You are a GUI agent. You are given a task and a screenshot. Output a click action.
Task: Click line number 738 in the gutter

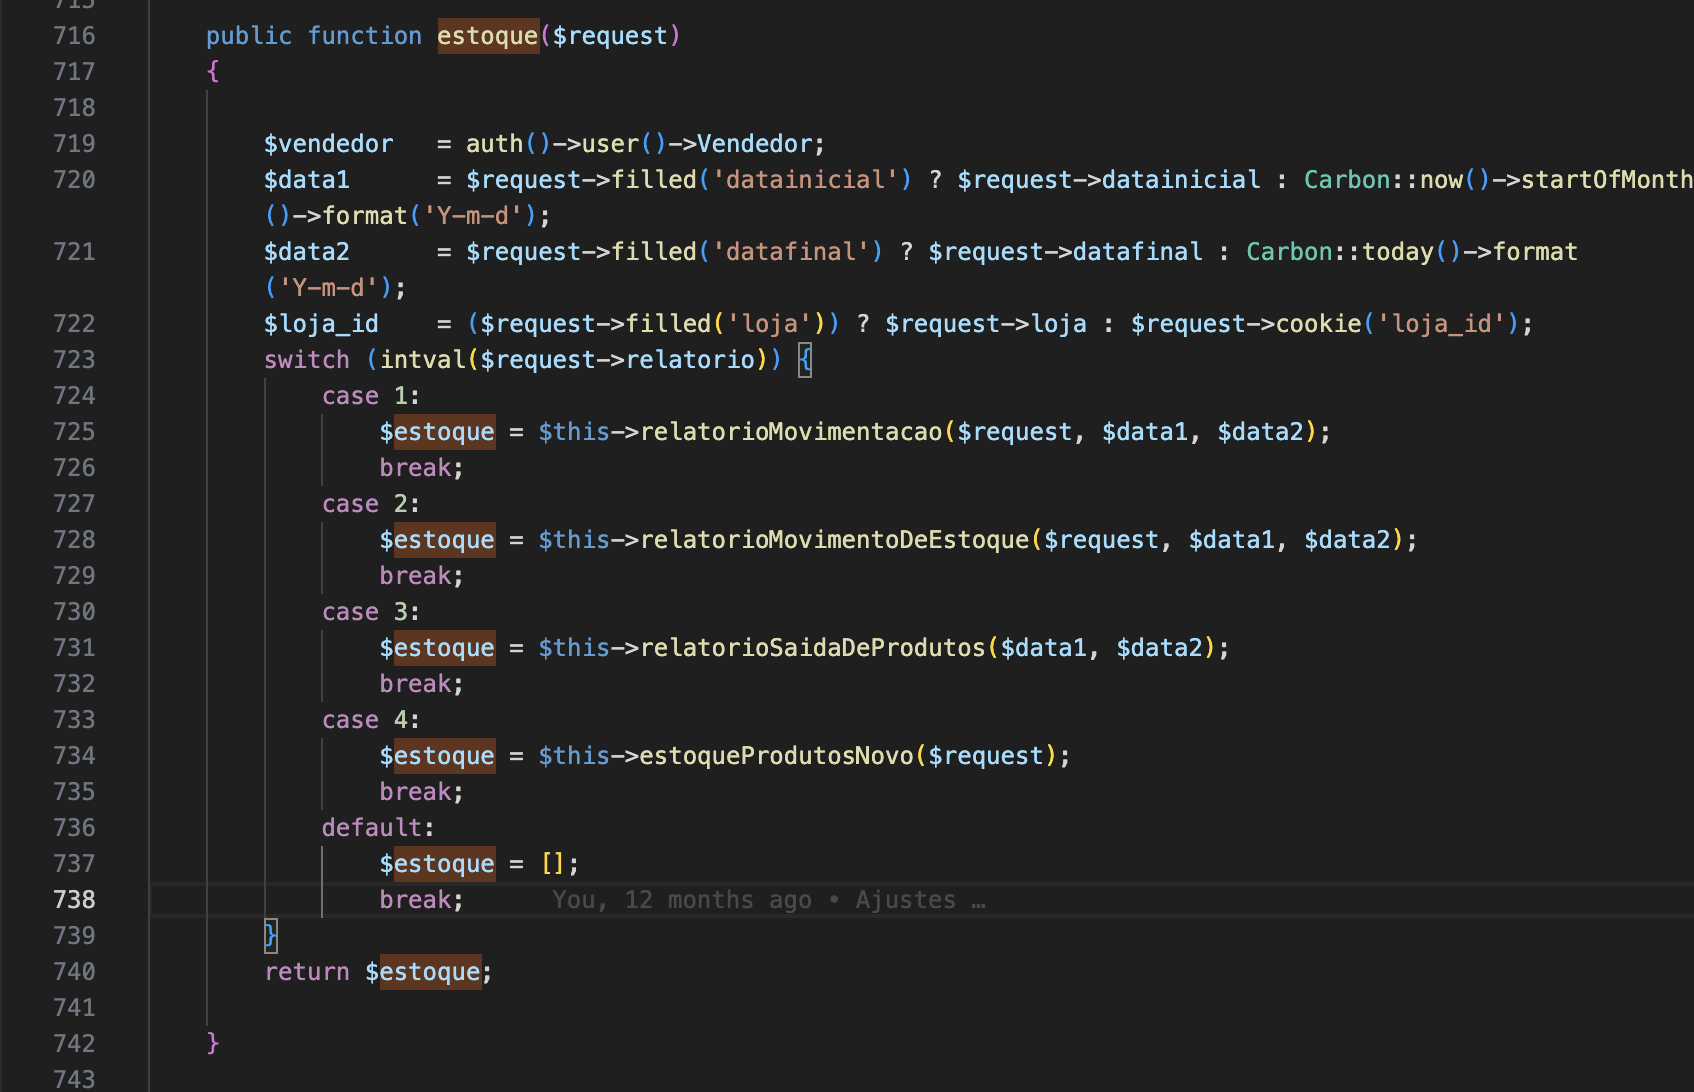[74, 900]
